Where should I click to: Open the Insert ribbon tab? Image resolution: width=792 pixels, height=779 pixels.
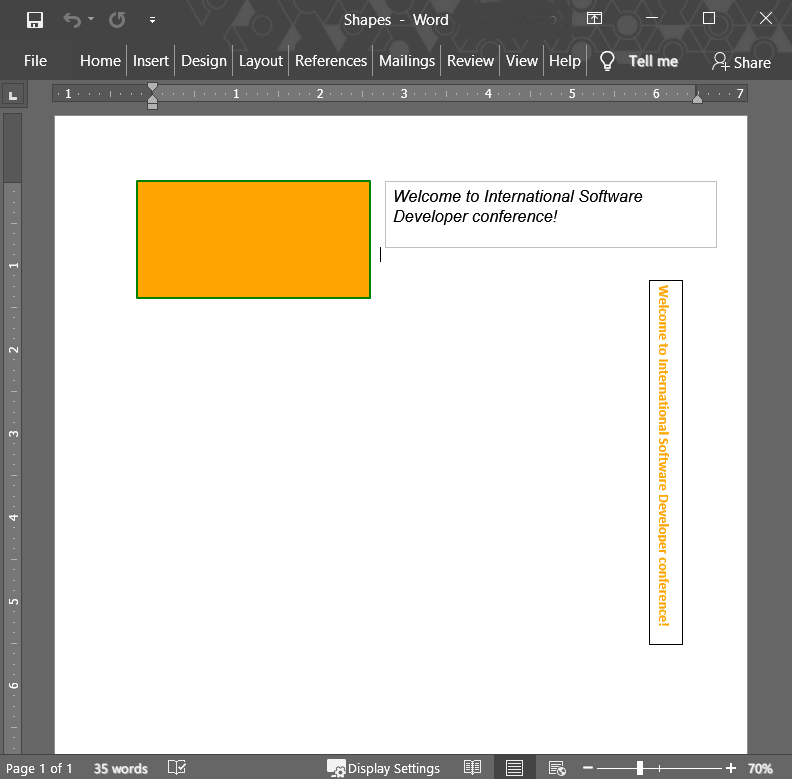pyautogui.click(x=151, y=61)
